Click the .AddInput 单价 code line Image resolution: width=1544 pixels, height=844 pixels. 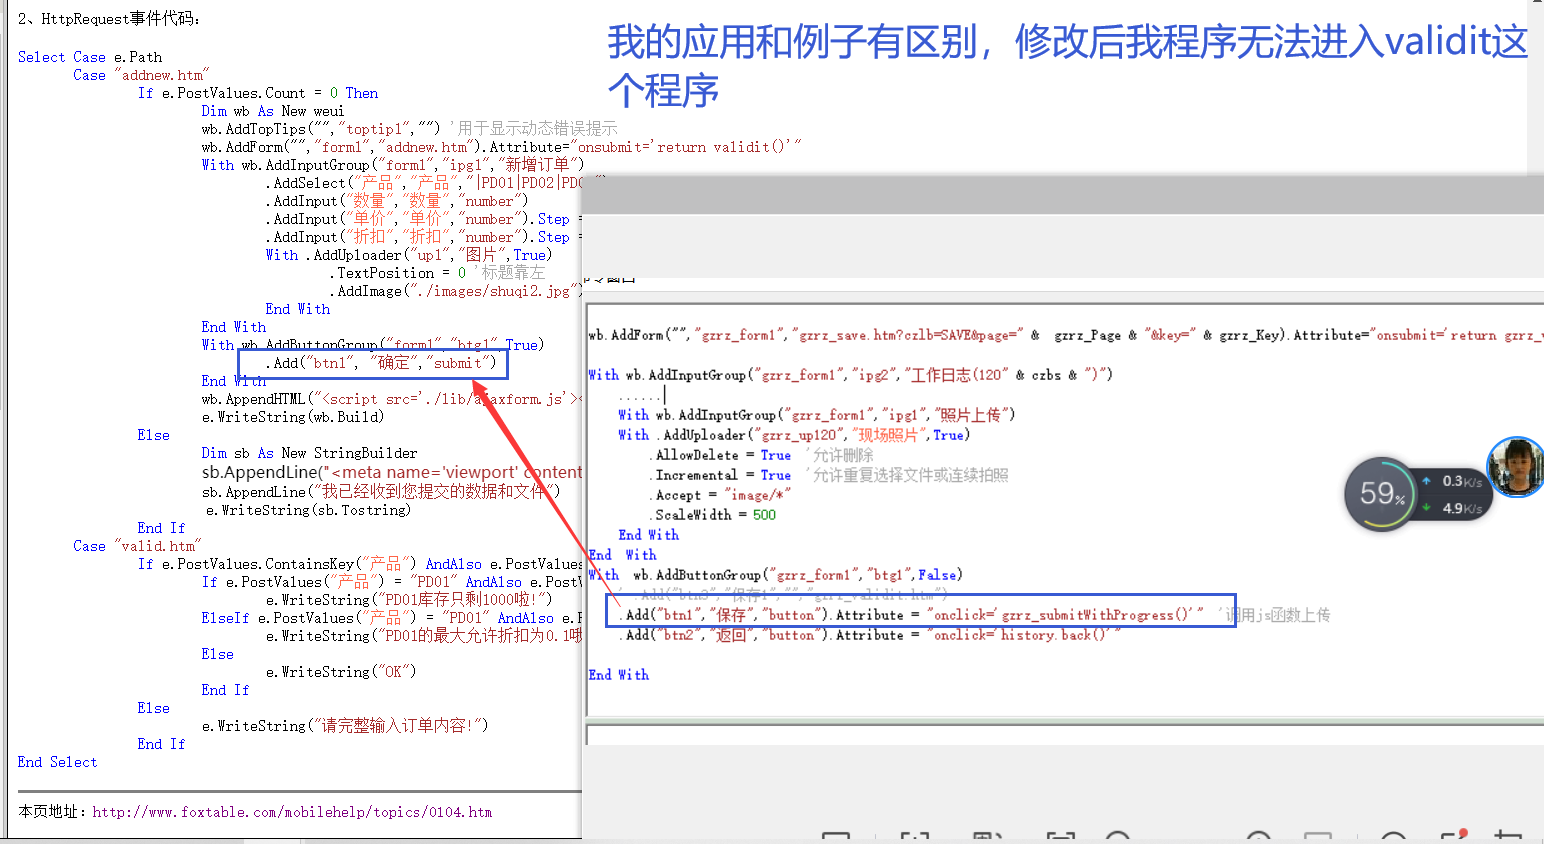[x=423, y=219]
